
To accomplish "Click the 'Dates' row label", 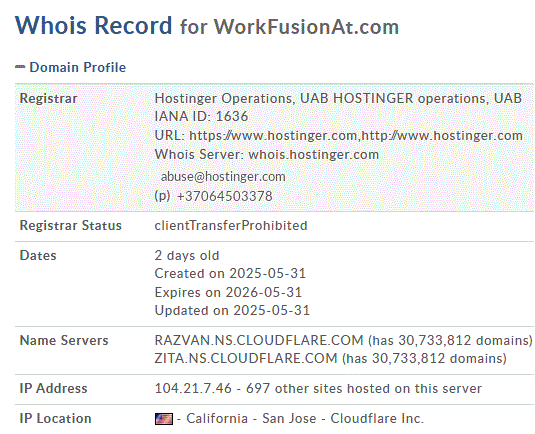I will point(38,256).
